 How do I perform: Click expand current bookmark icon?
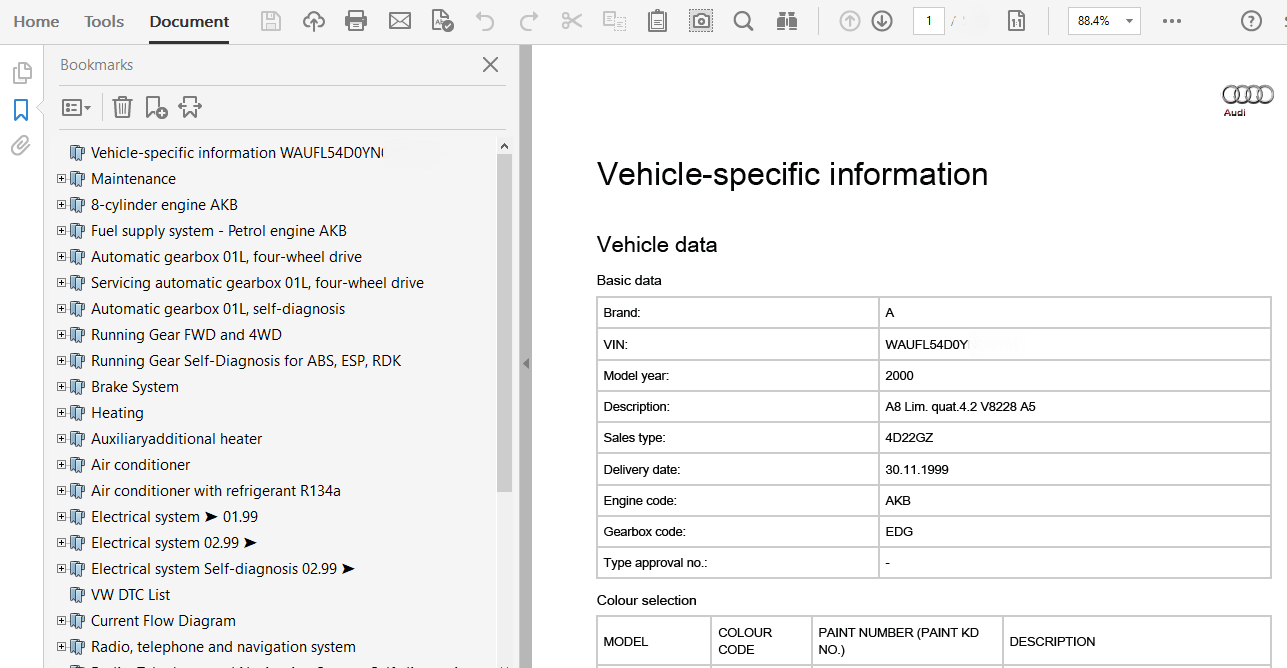190,107
